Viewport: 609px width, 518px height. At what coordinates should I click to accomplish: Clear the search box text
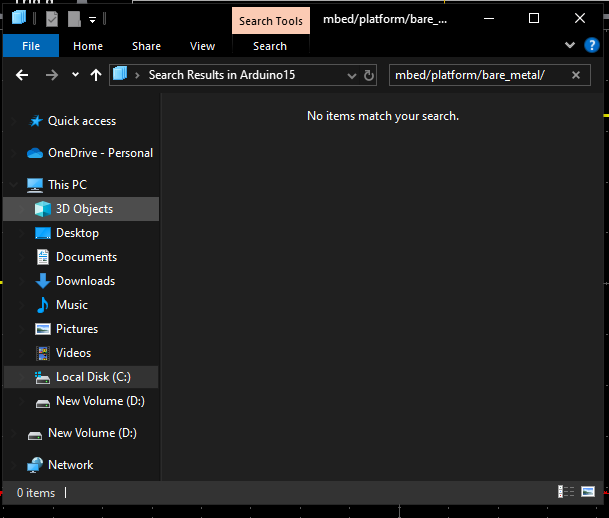click(x=576, y=75)
